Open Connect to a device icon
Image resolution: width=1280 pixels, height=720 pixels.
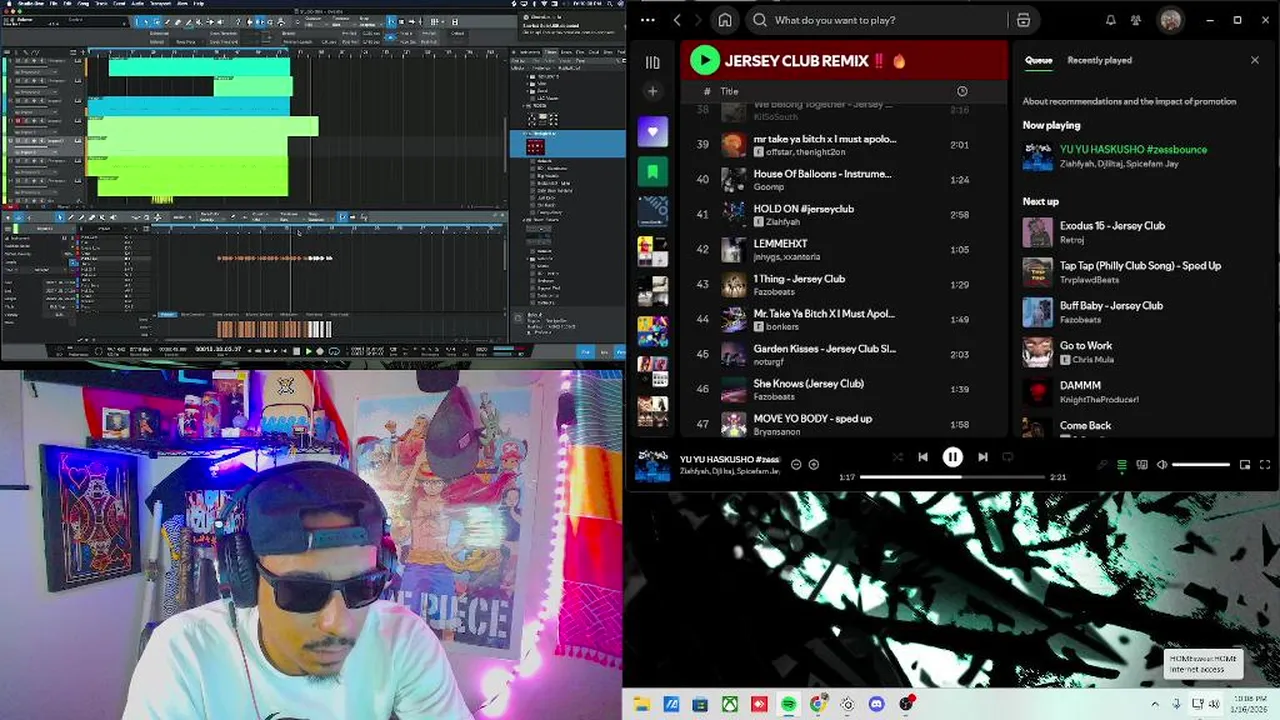click(1142, 465)
